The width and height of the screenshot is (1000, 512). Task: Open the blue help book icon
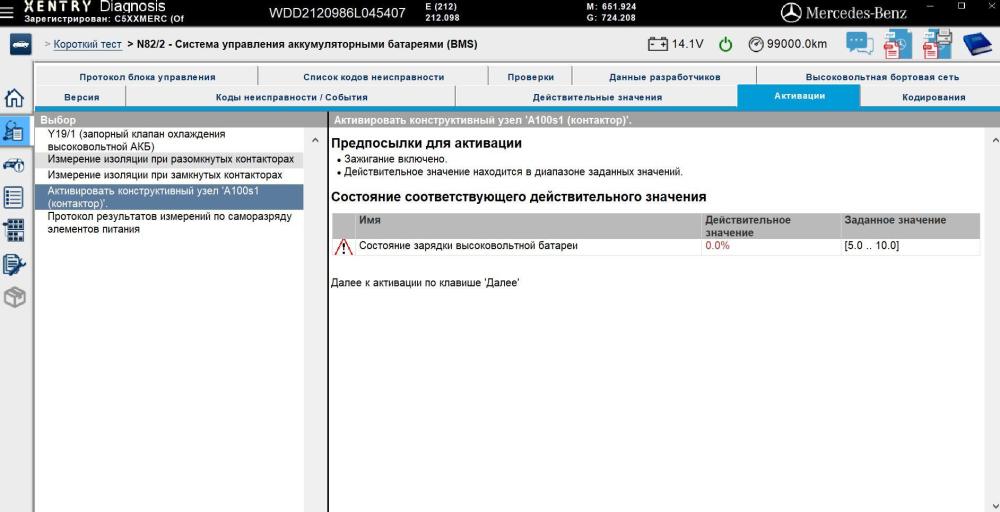(x=976, y=44)
